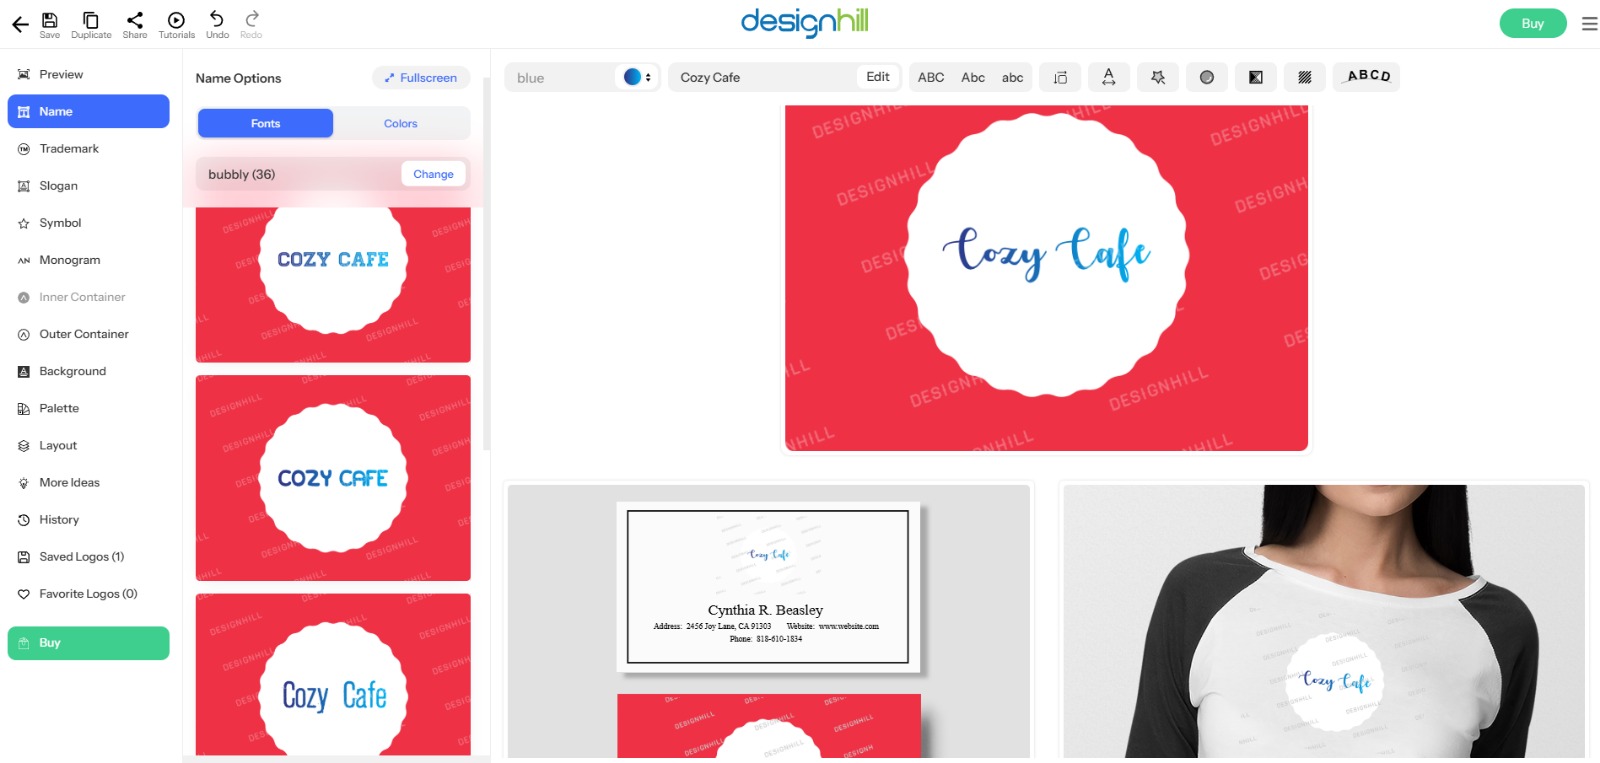
Task: Click the Fullscreen button
Action: point(421,77)
